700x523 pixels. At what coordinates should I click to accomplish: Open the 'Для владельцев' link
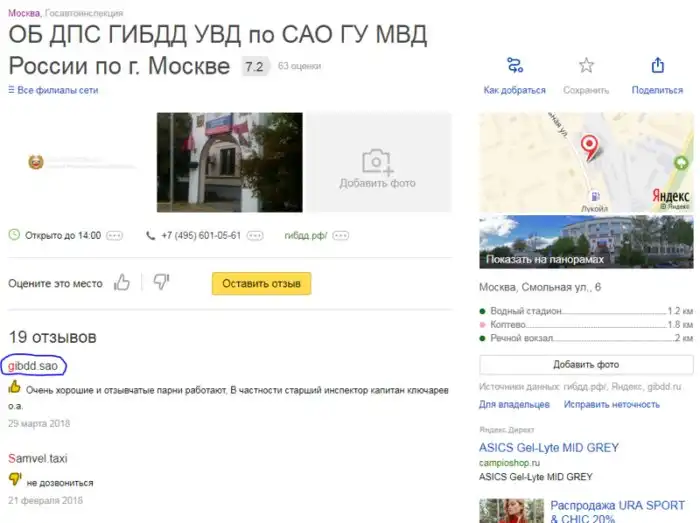pos(514,405)
